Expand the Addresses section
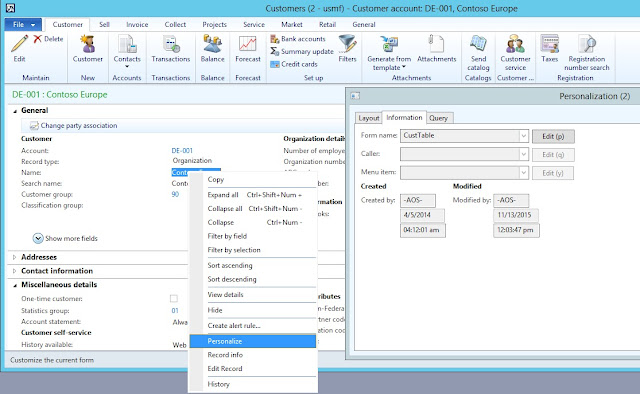 (14, 257)
